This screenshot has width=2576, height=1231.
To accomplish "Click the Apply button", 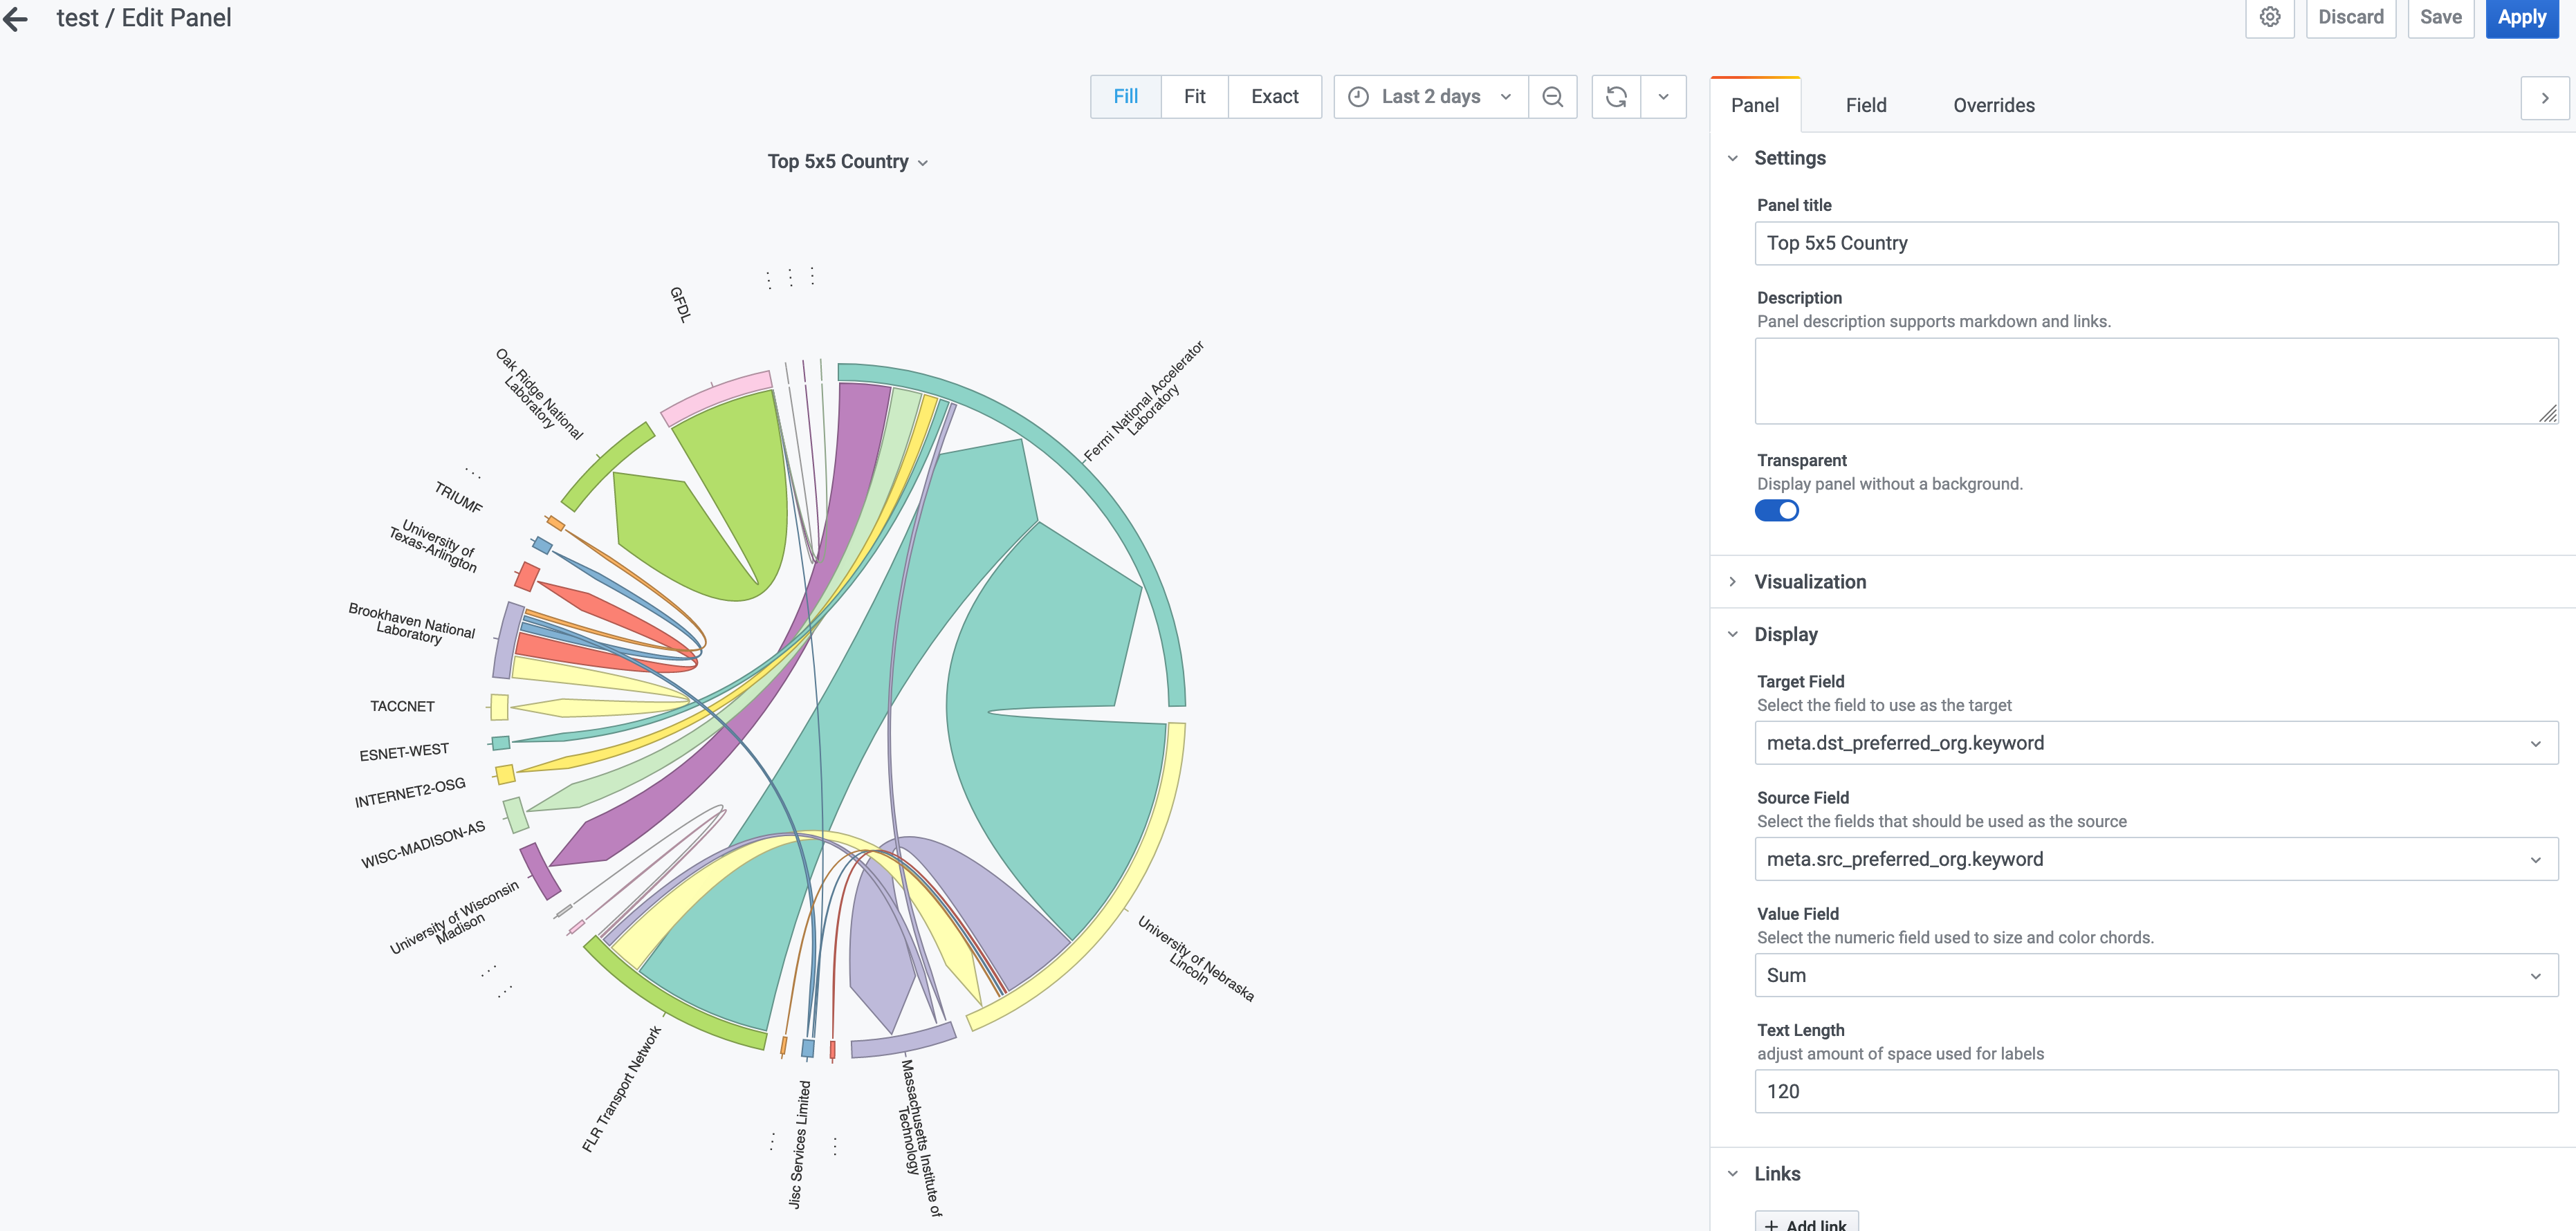I will (2521, 17).
